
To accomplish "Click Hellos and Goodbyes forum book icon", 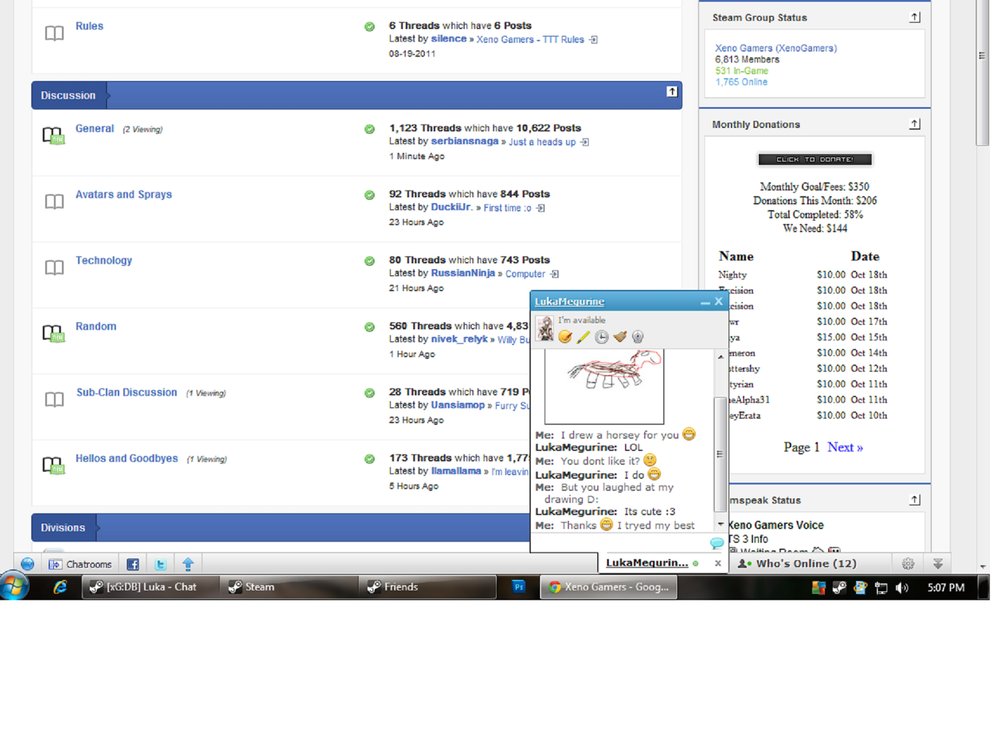I will pos(54,465).
